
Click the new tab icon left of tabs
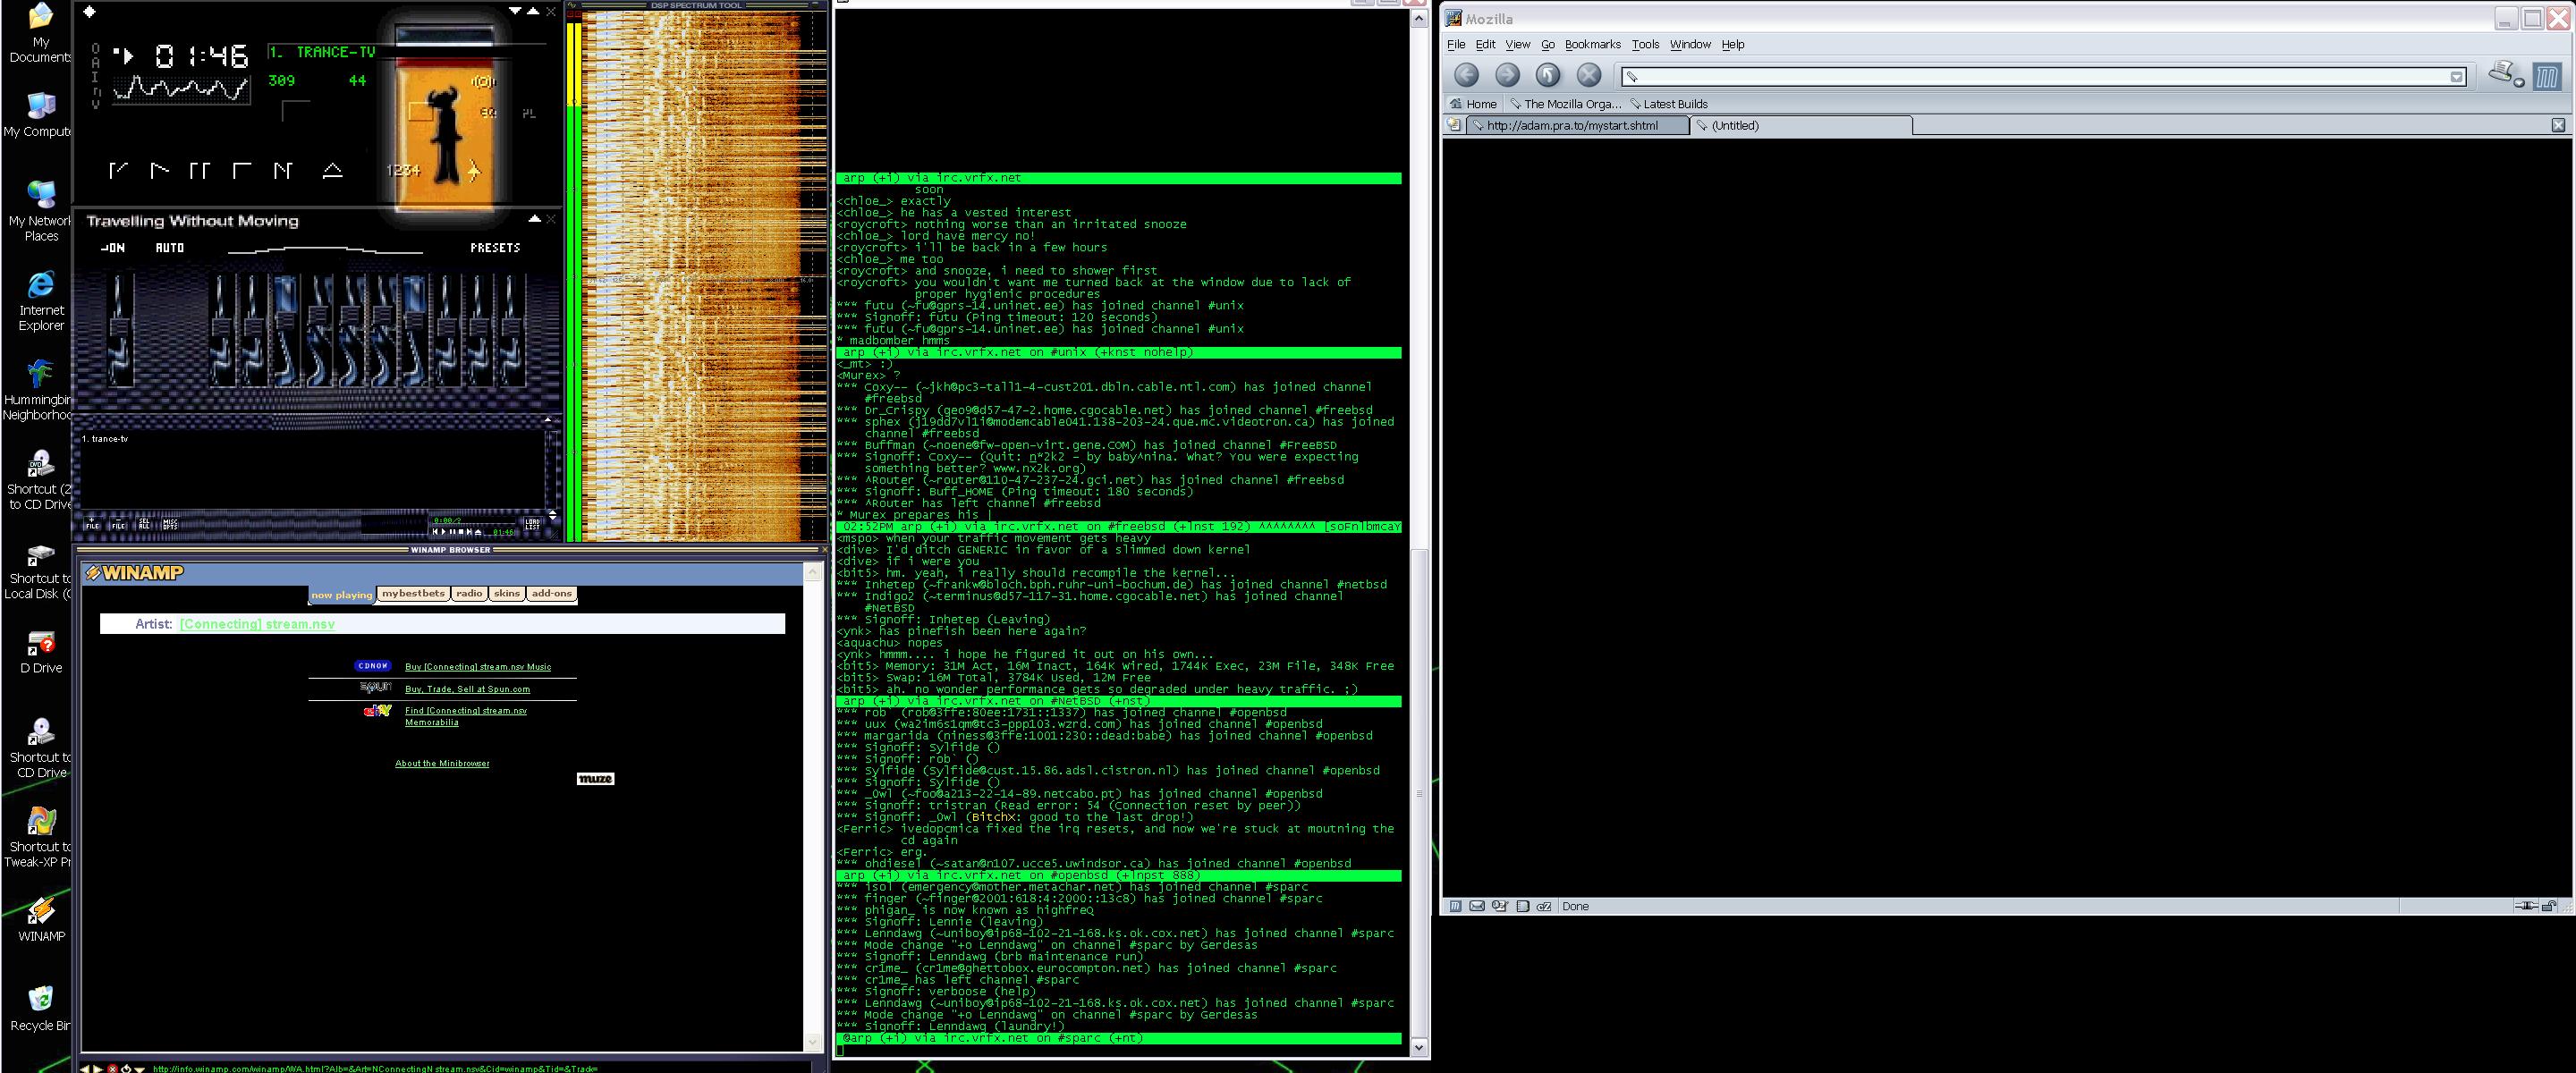pos(1455,125)
